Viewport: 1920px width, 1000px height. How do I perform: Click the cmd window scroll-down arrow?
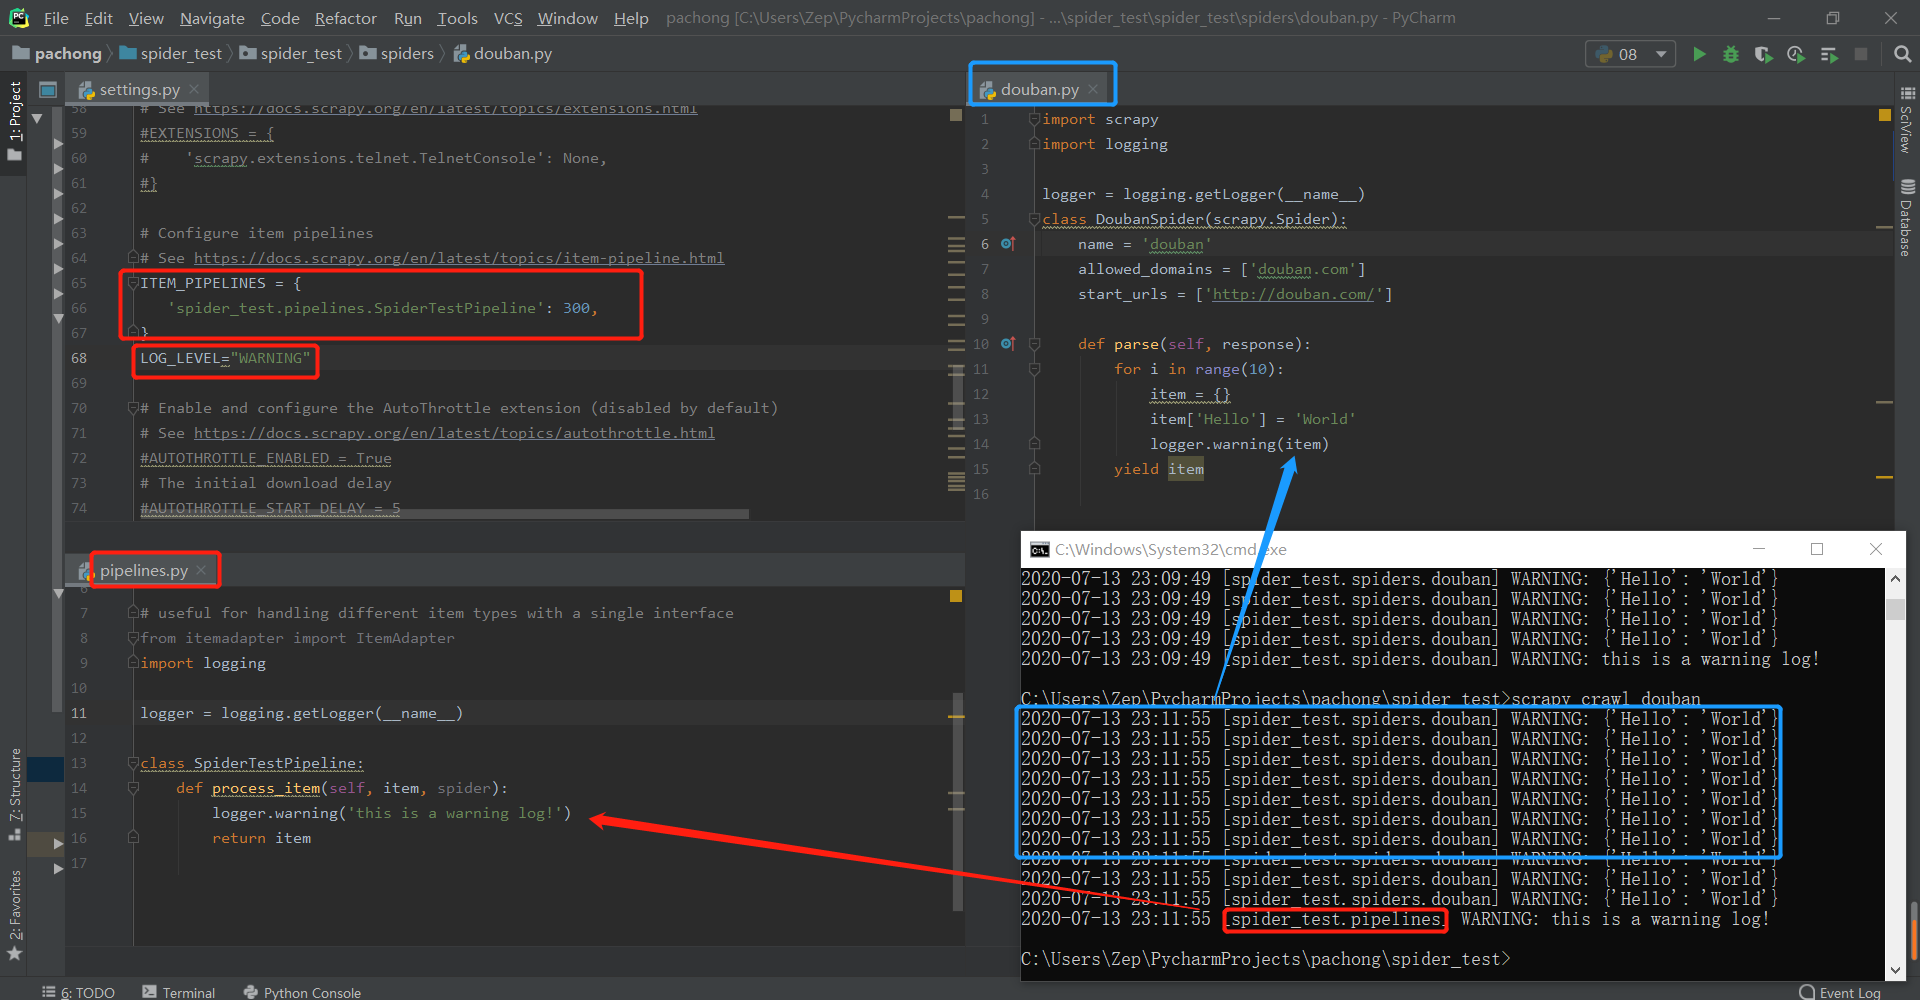click(1895, 970)
